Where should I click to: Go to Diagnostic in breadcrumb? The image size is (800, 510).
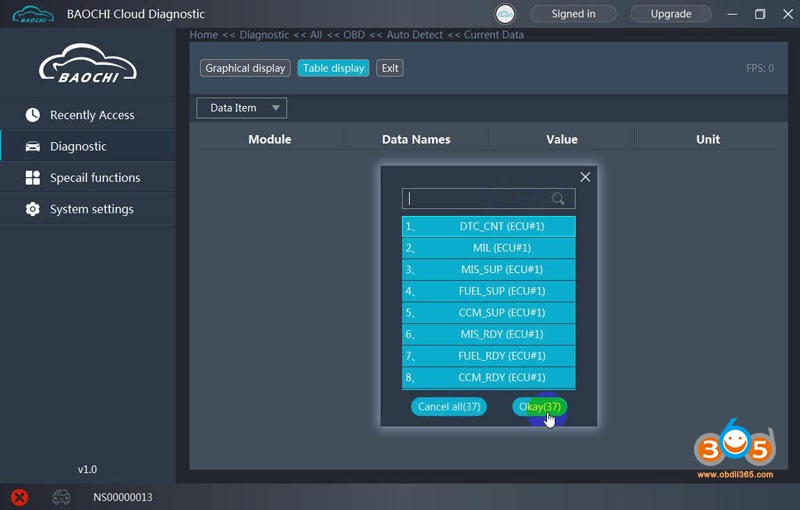(264, 35)
